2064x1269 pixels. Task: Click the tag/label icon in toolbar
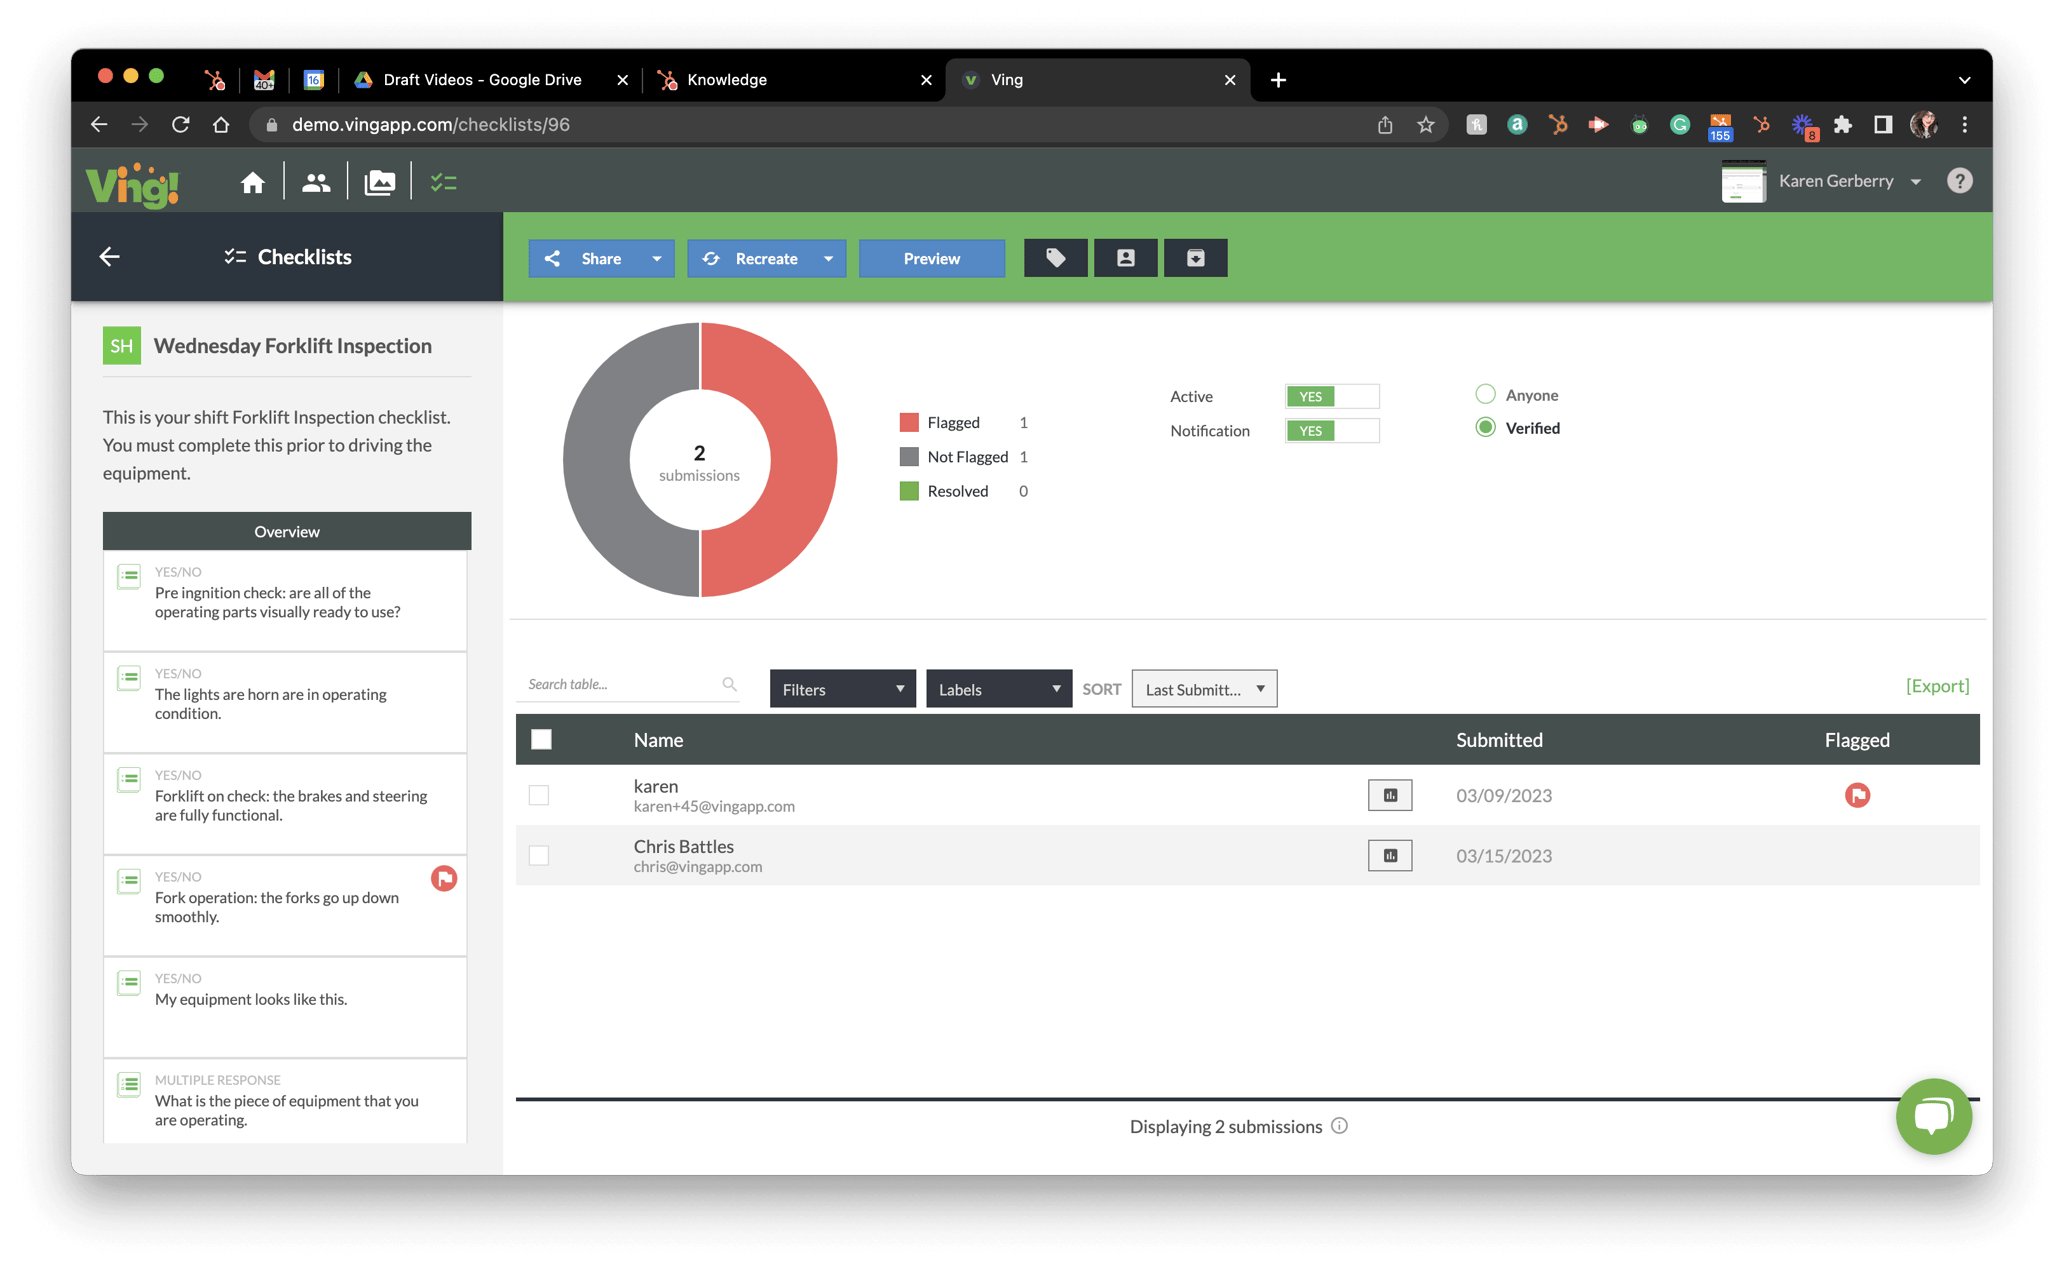point(1056,258)
